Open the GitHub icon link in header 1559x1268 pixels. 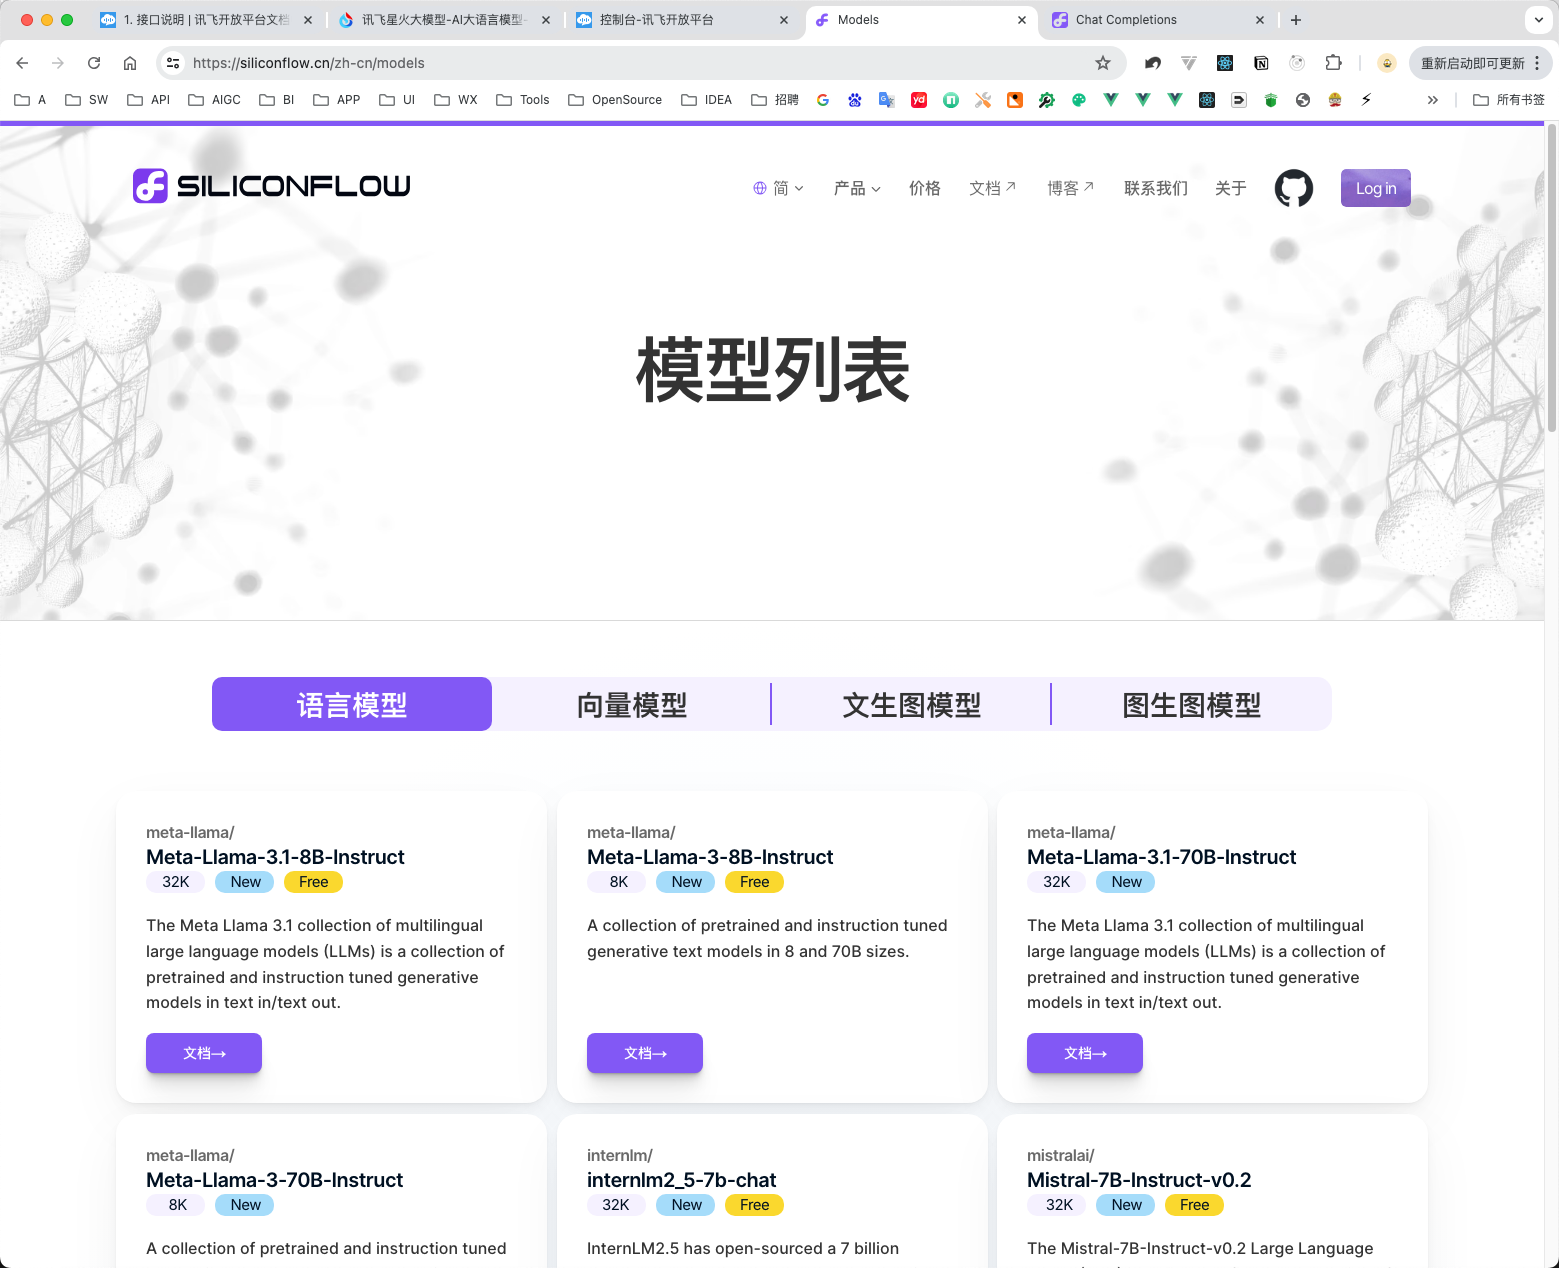pos(1293,188)
